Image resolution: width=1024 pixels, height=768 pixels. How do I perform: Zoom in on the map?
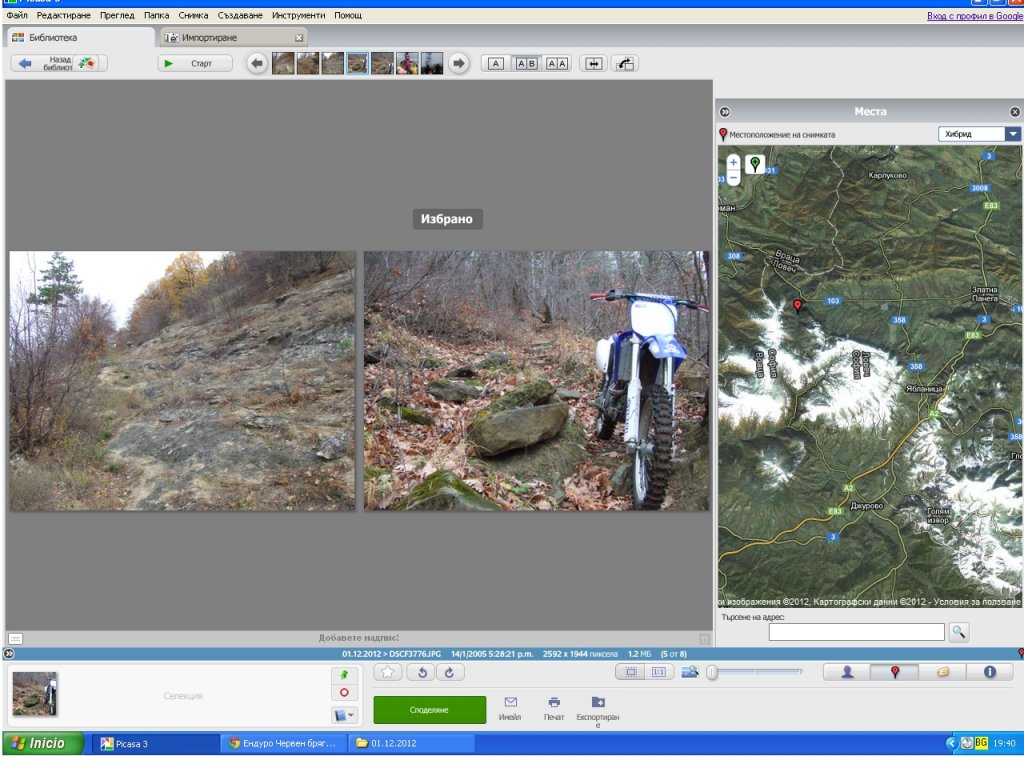[x=733, y=162]
